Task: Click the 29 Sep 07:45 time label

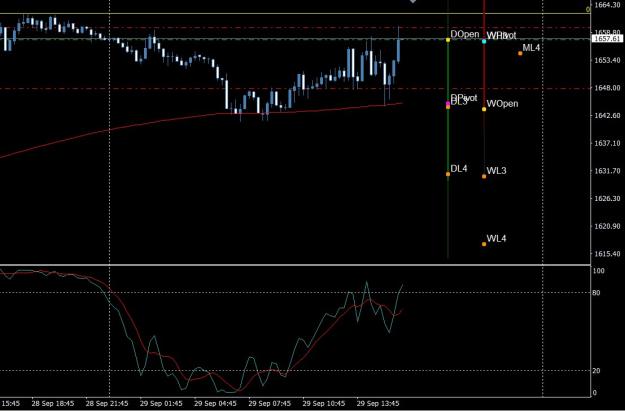Action: (x=269, y=403)
